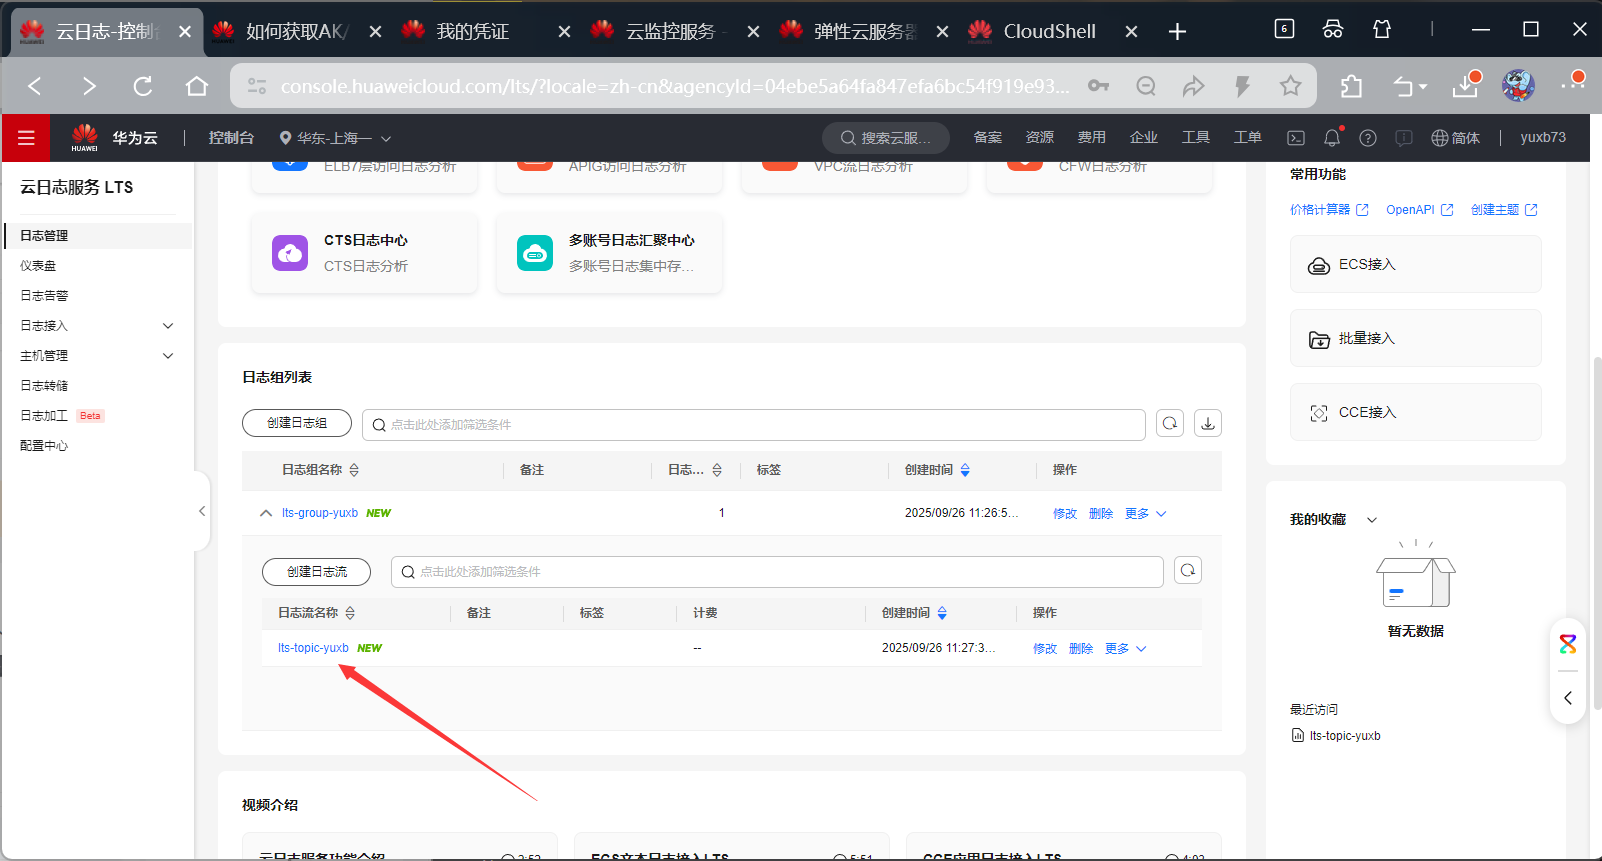Refresh the log group list

(1170, 423)
